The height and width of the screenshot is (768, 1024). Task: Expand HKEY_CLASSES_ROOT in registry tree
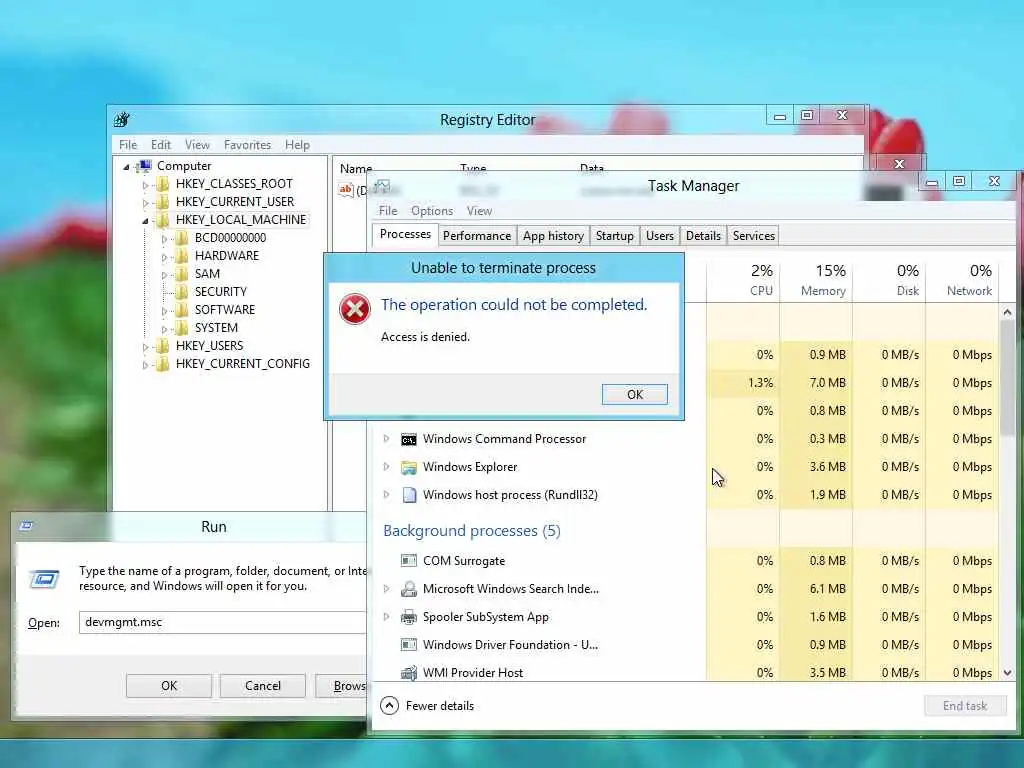pos(145,185)
